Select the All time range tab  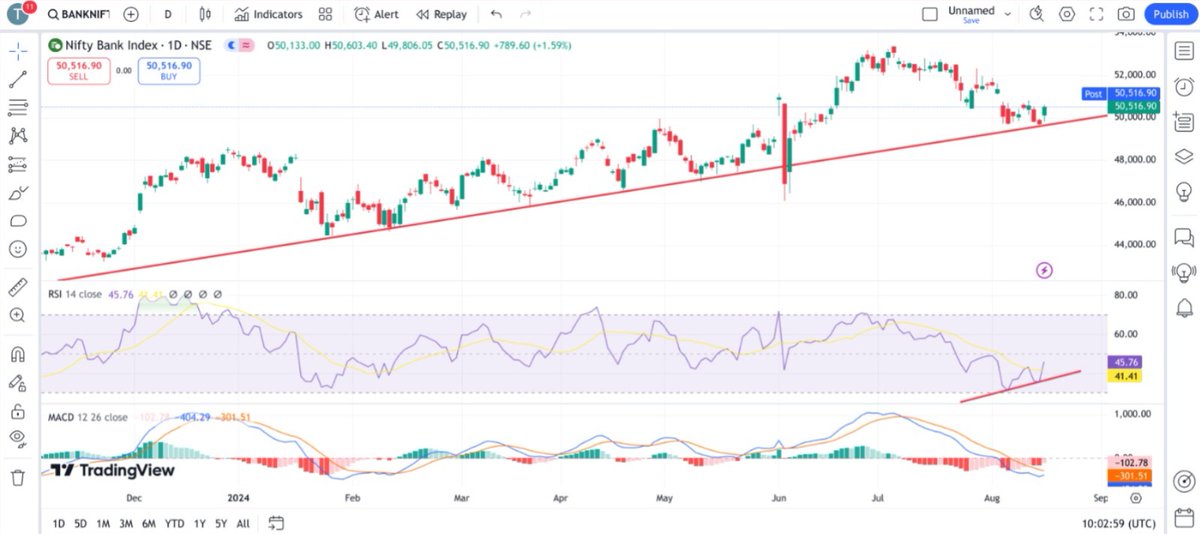243,523
